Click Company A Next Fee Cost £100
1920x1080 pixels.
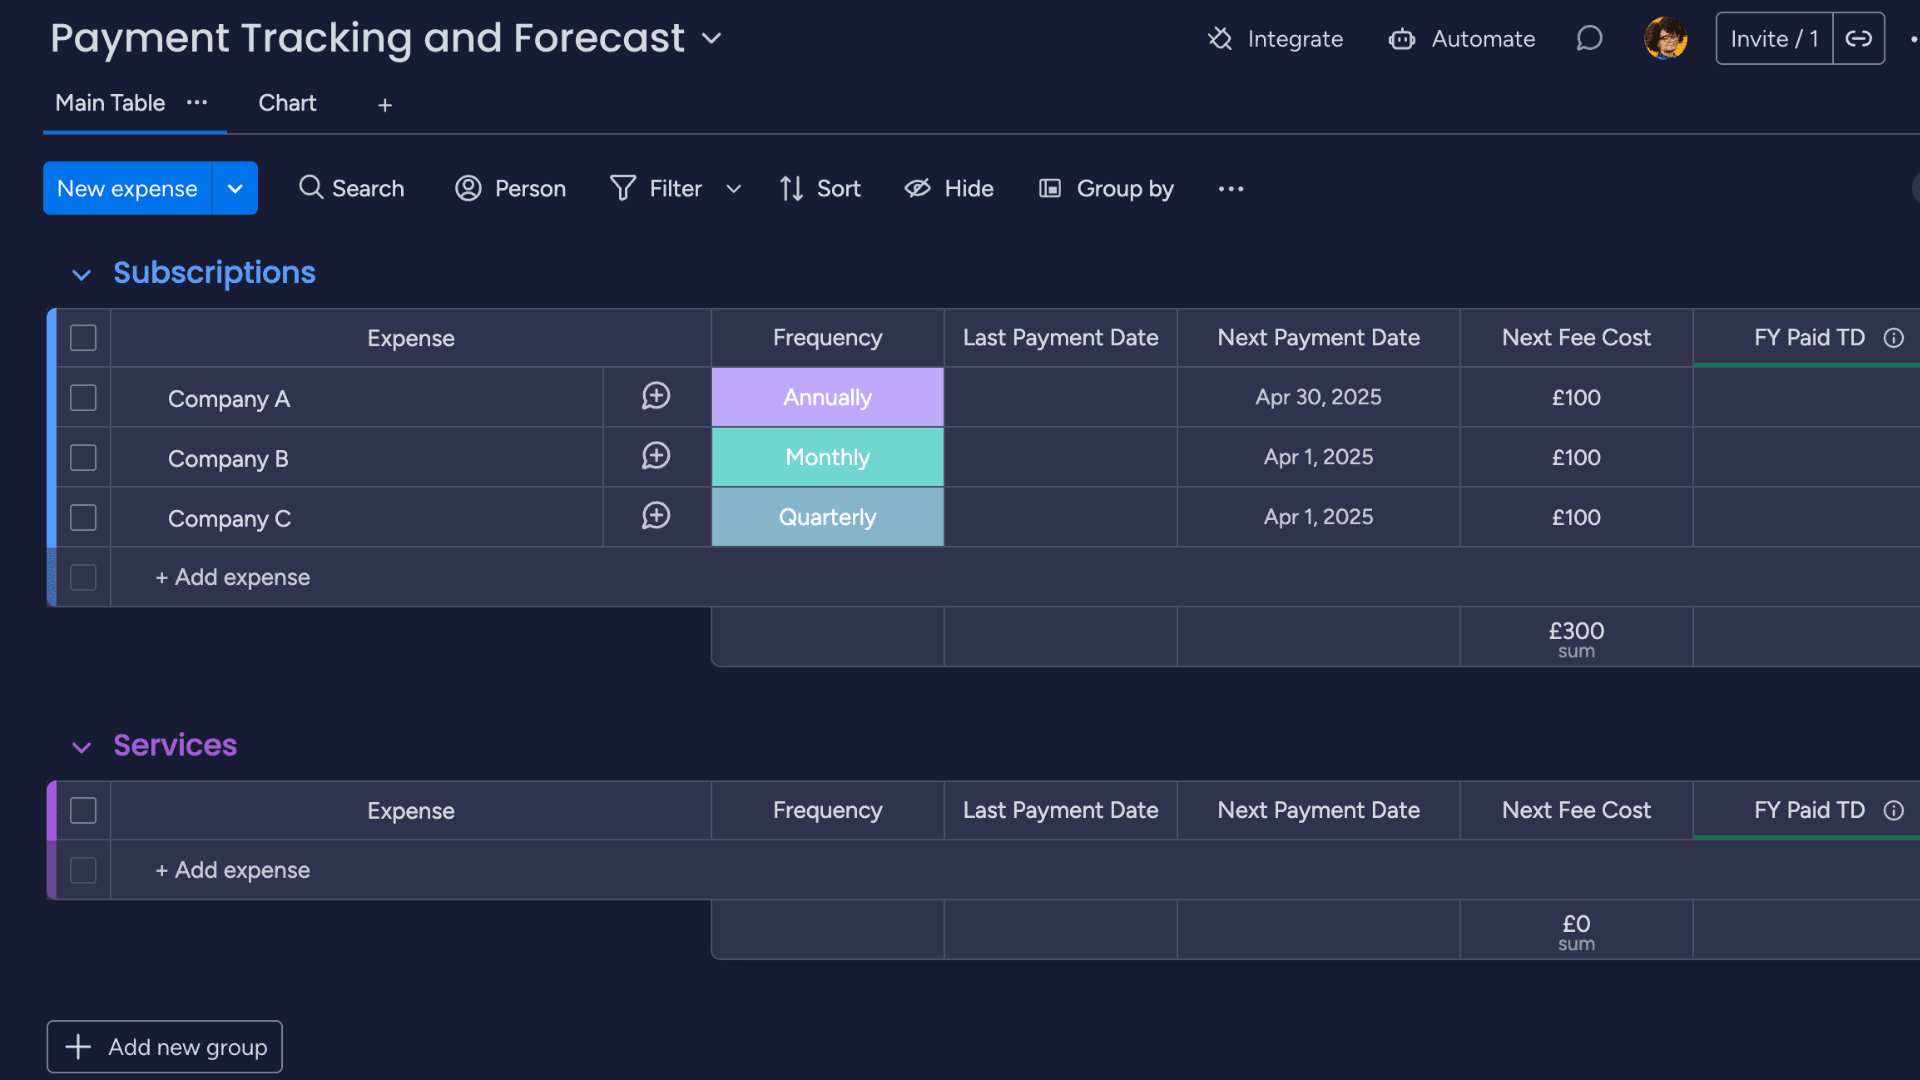[1576, 398]
